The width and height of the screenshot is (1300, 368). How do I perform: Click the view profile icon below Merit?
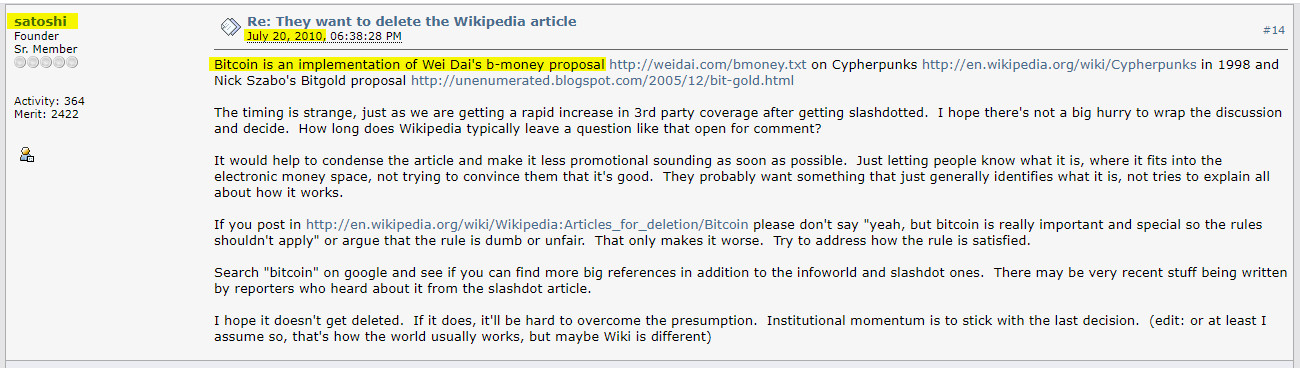27,154
